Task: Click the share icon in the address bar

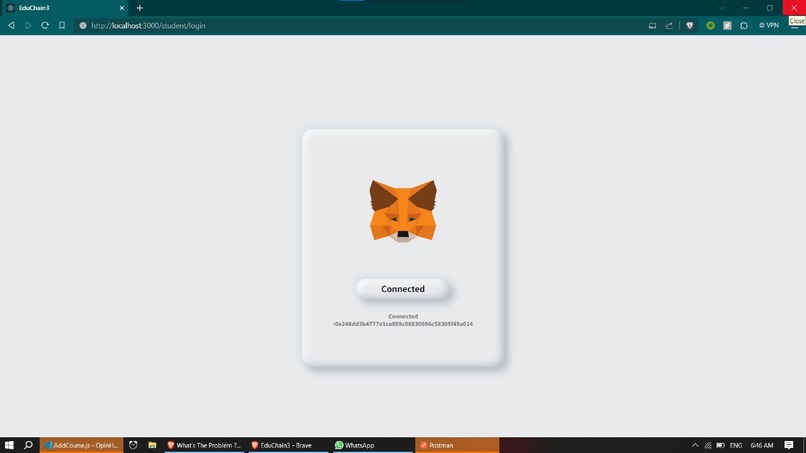Action: pos(669,25)
